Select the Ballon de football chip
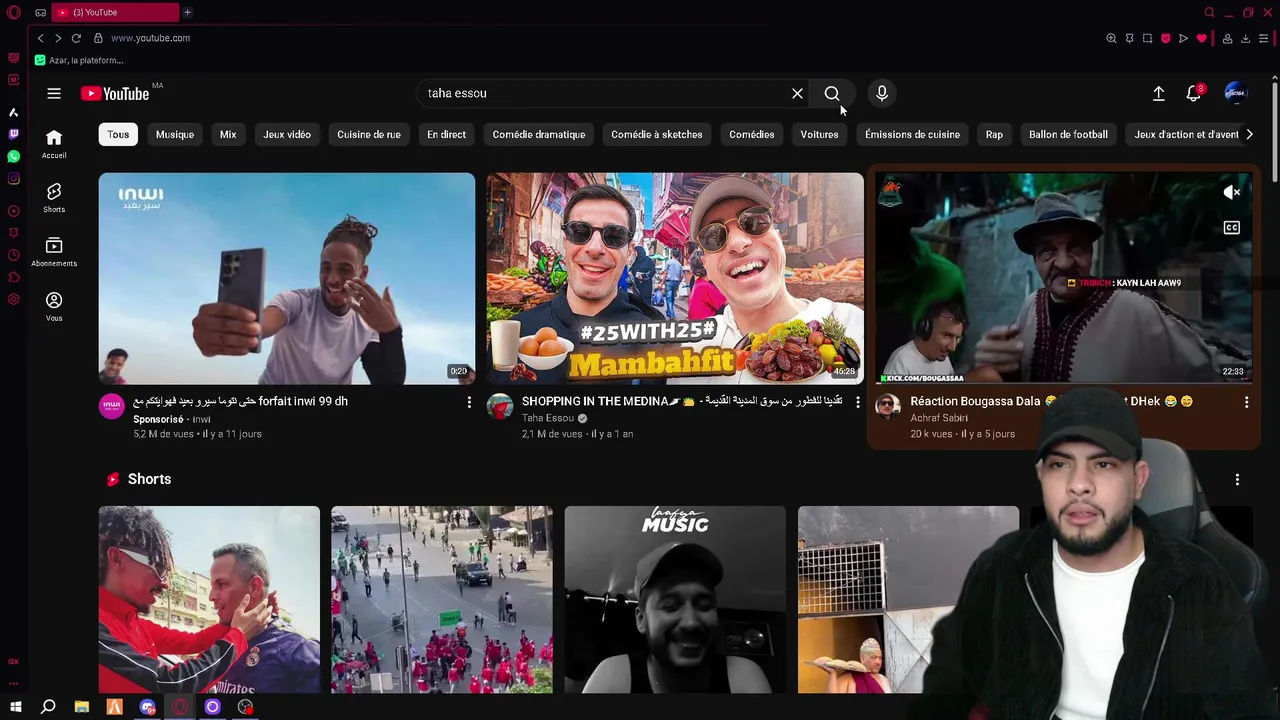1280x720 pixels. pyautogui.click(x=1068, y=134)
